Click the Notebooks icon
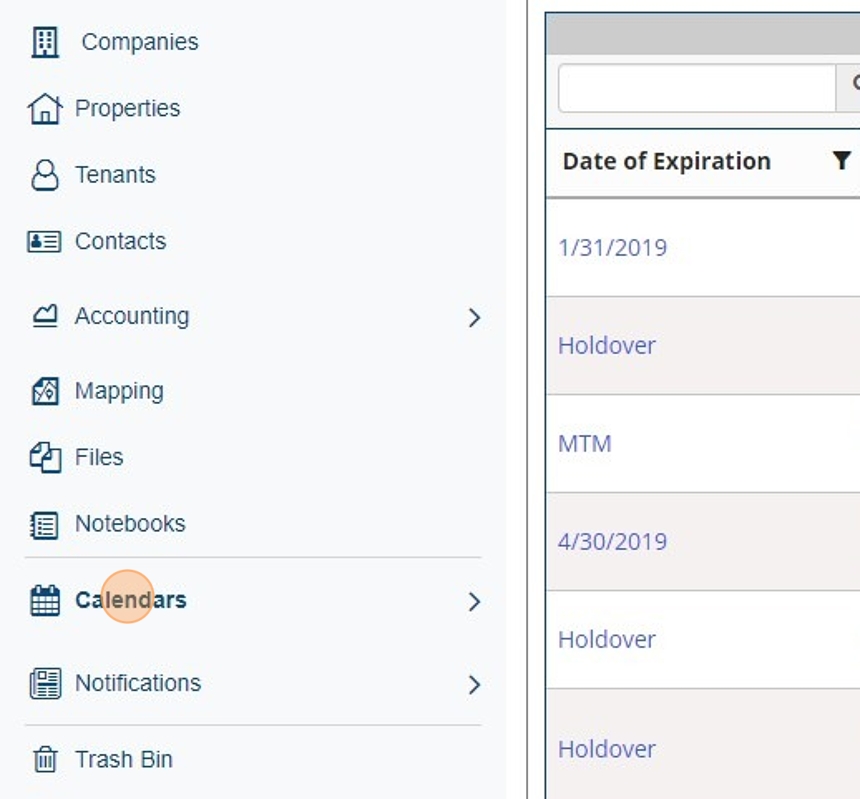Screen dimensions: 860x799 point(45,524)
